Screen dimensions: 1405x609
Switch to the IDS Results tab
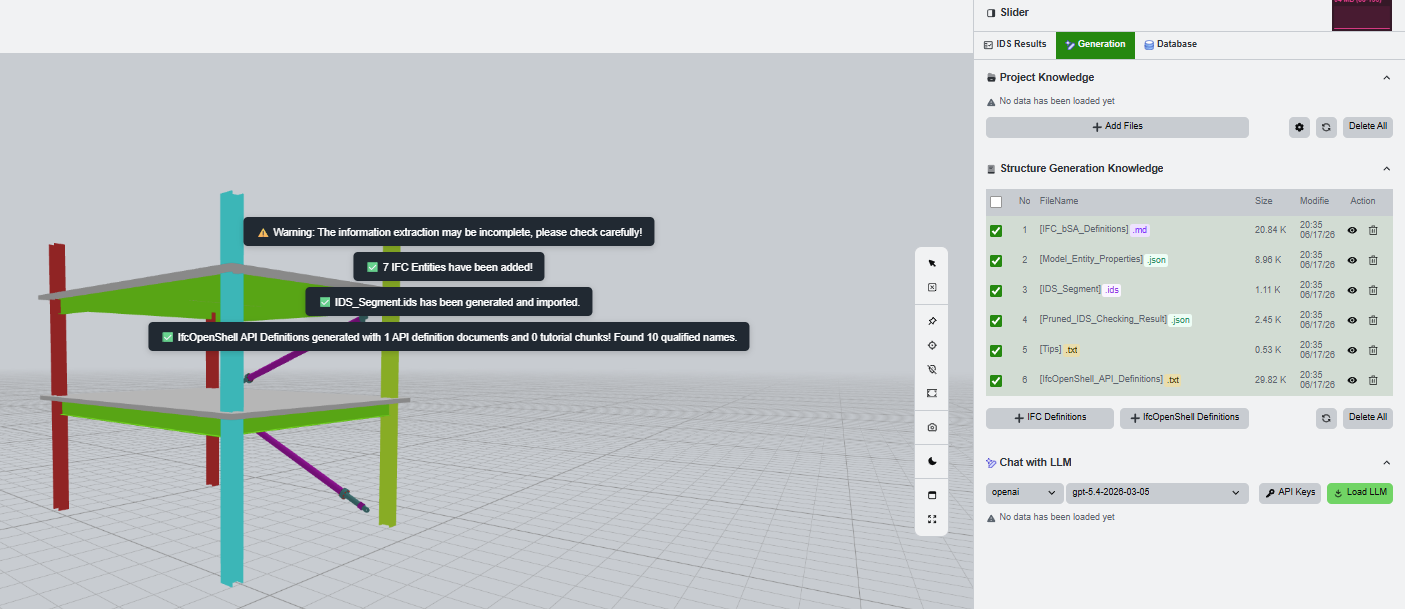[x=1015, y=45]
